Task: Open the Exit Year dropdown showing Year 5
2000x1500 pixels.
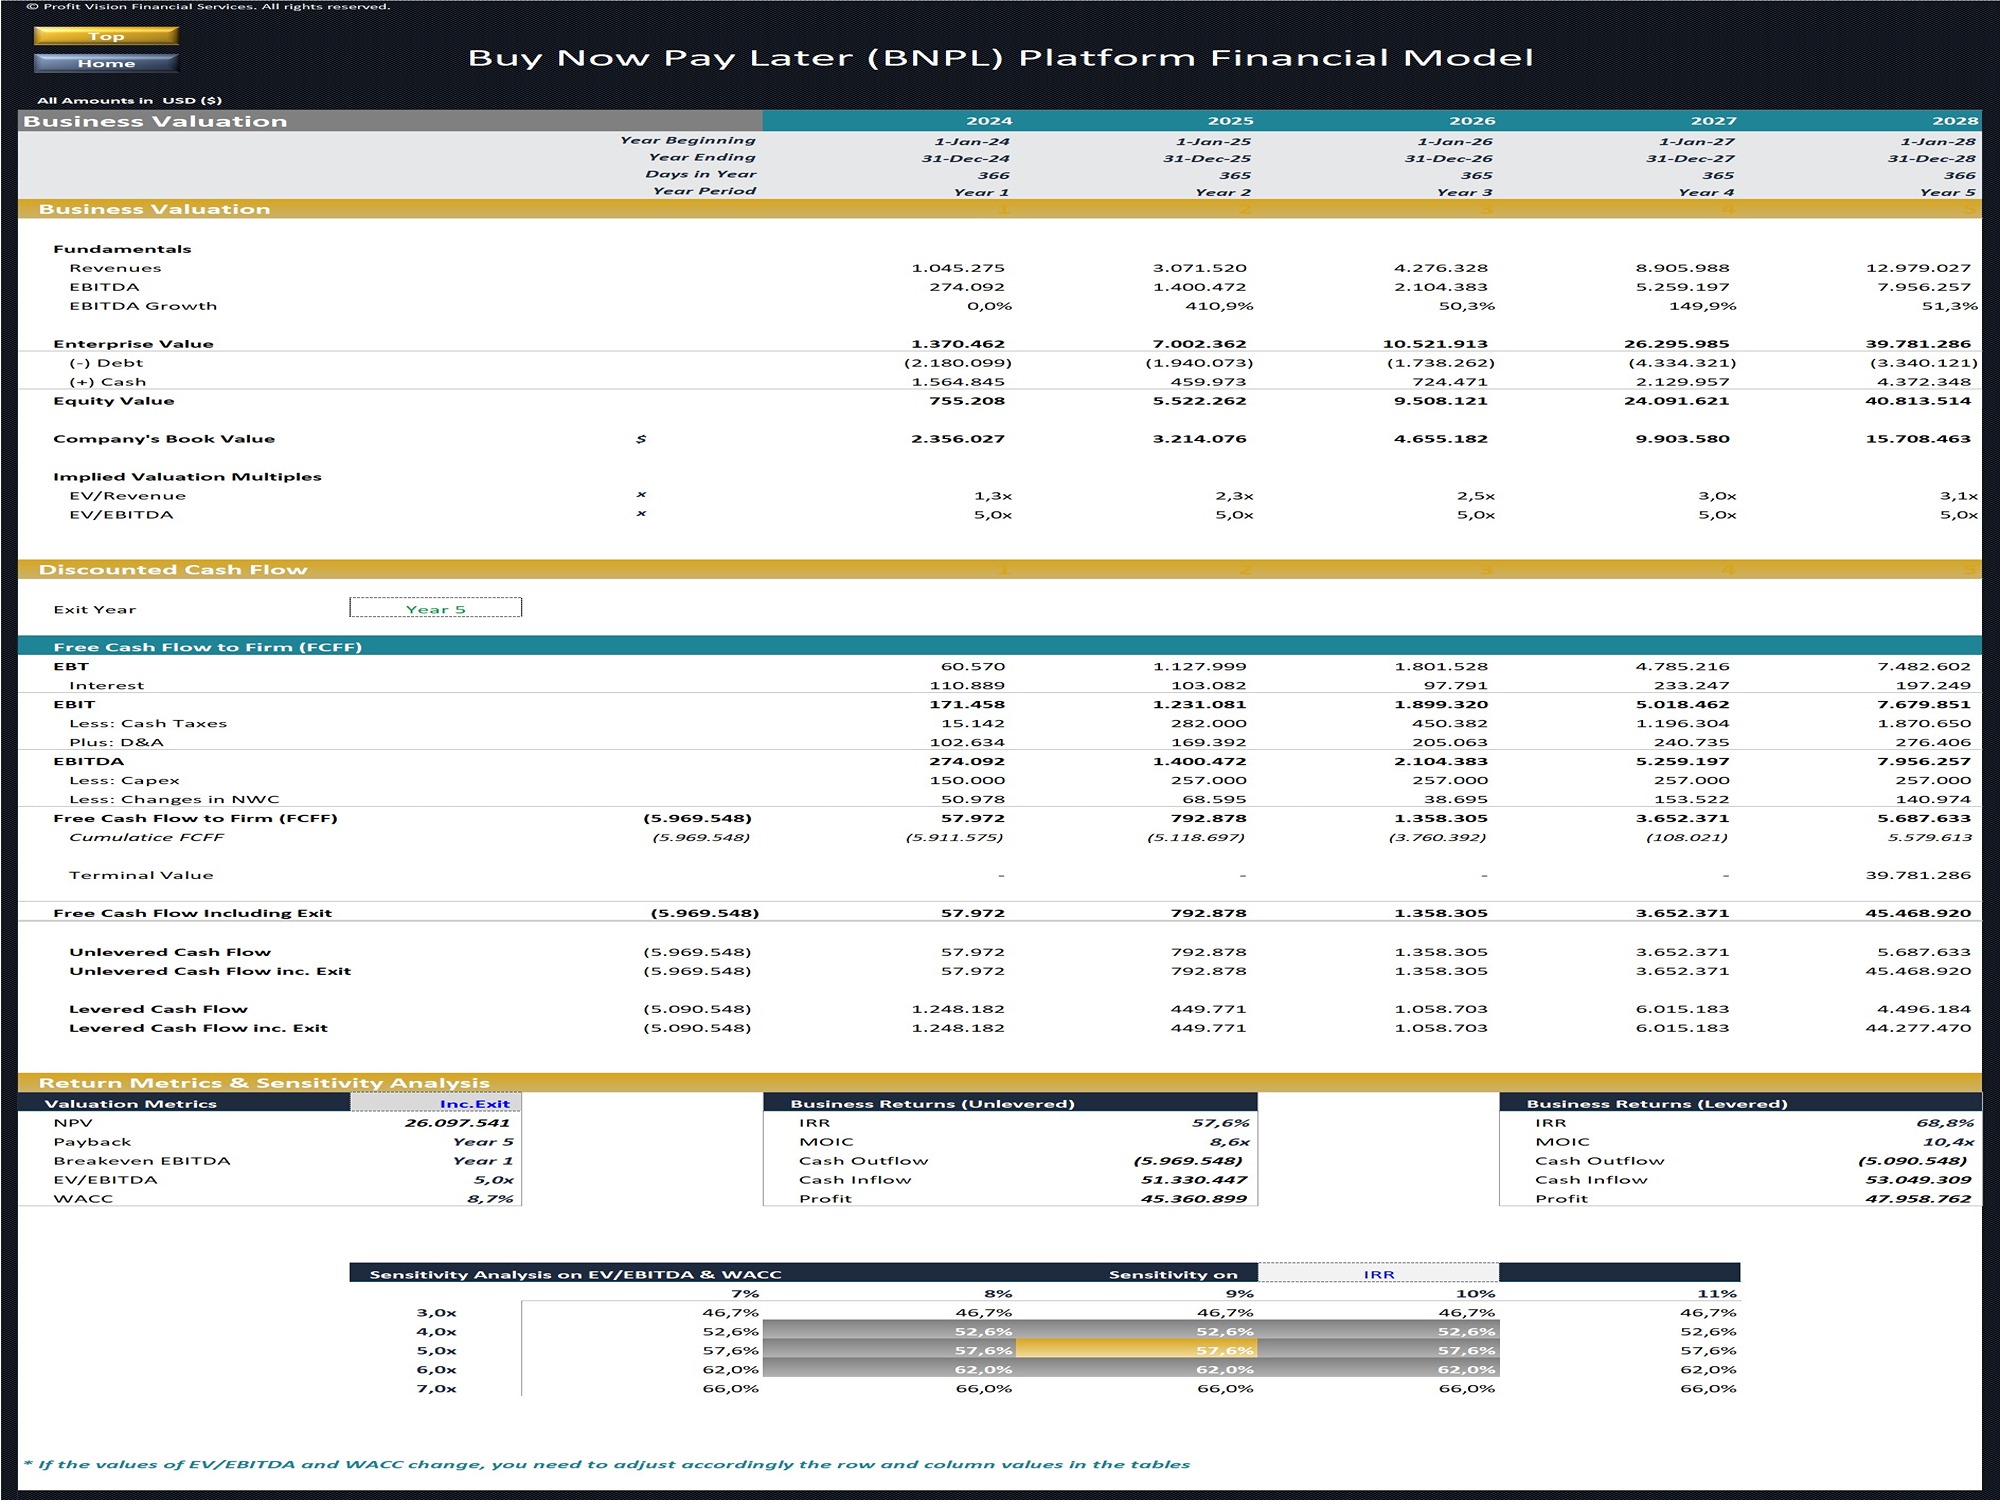Action: [x=435, y=608]
